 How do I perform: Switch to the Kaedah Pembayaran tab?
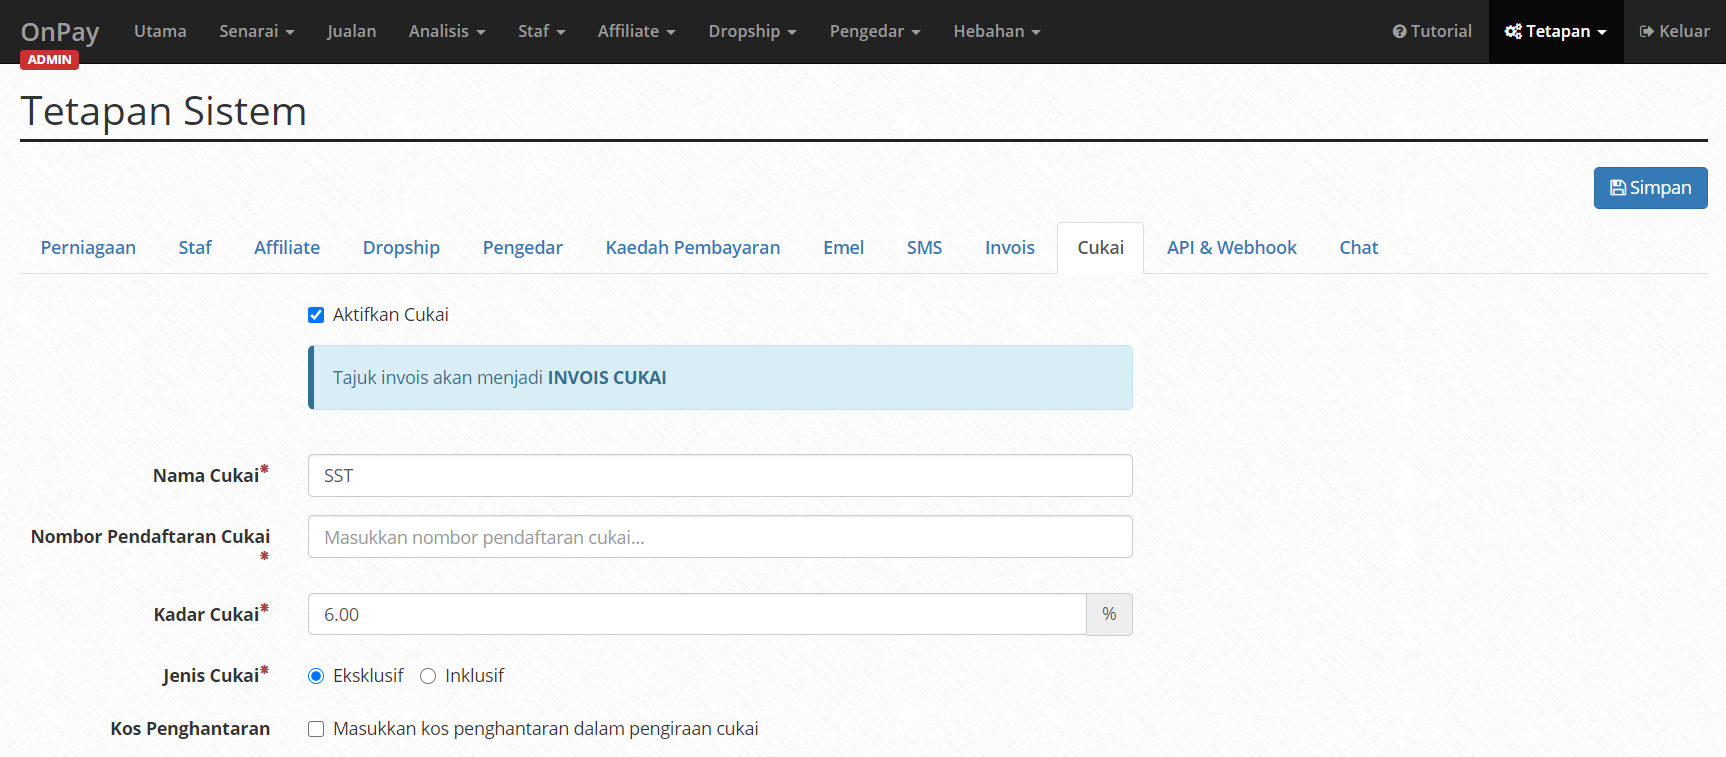click(x=693, y=248)
